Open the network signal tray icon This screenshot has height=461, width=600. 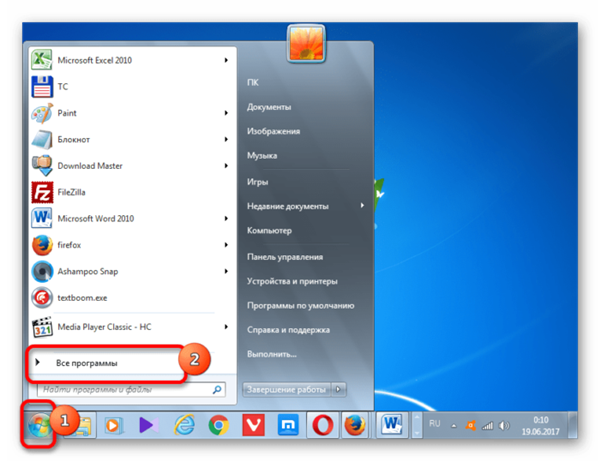(x=488, y=425)
